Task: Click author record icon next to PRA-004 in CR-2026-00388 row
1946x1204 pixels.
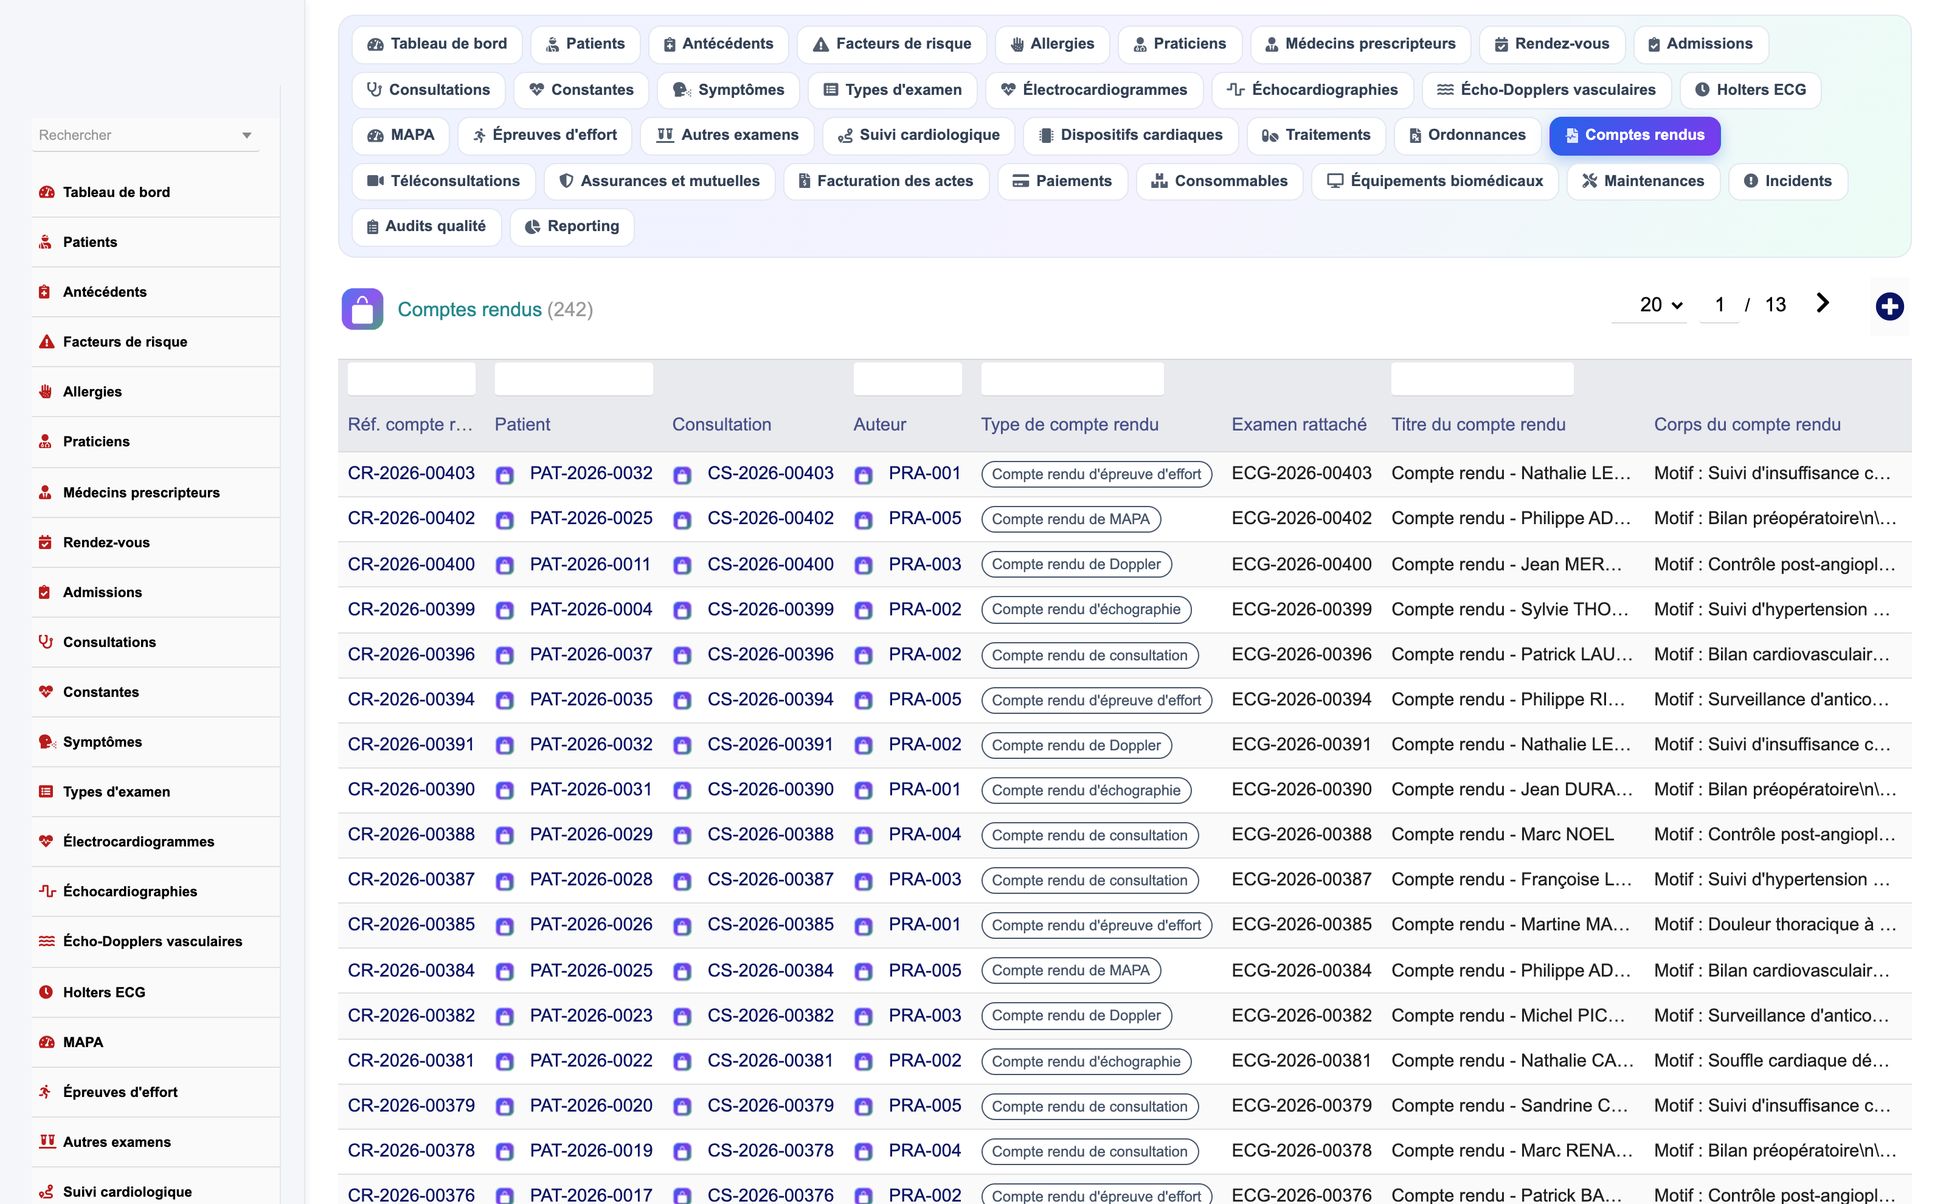Action: coord(863,836)
